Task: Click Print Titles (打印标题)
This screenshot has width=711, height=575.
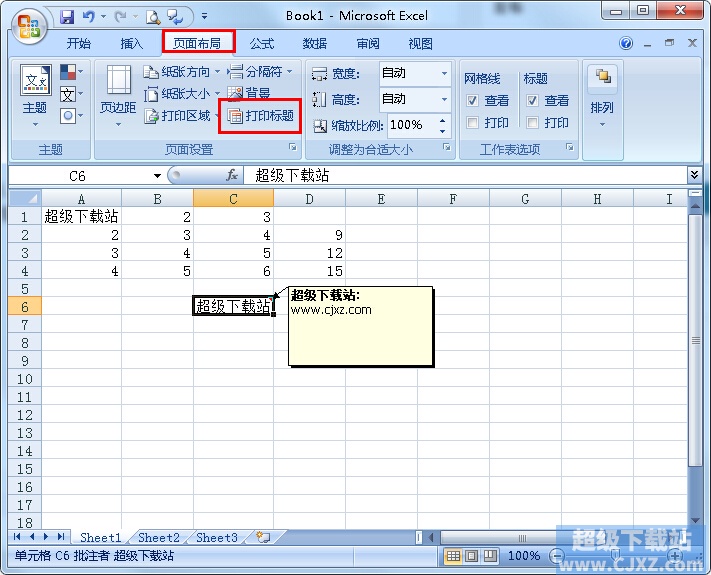Action: pyautogui.click(x=260, y=116)
